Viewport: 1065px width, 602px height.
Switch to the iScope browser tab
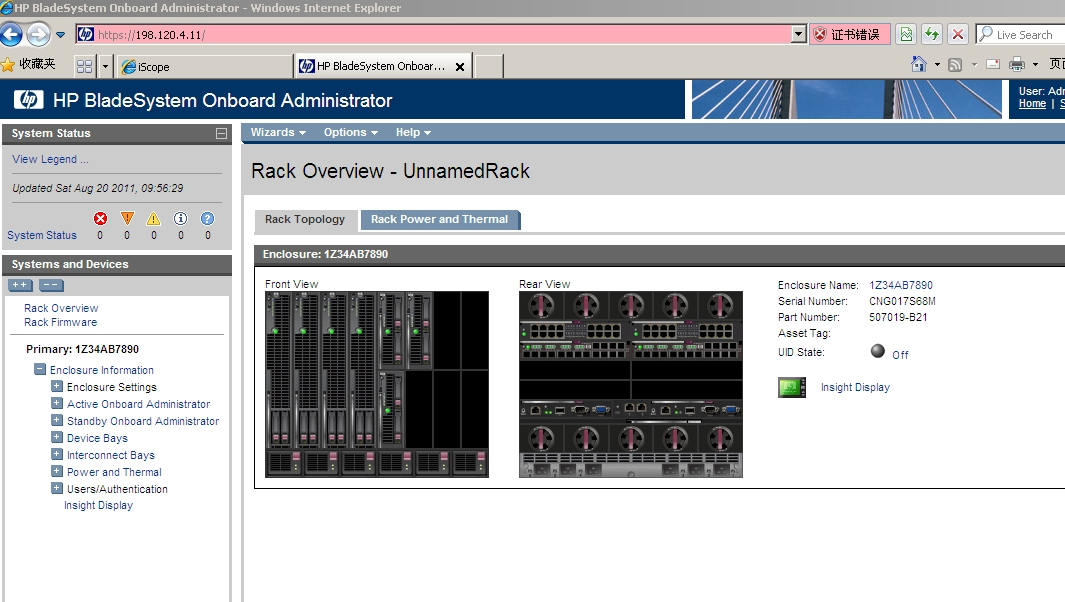coord(204,67)
